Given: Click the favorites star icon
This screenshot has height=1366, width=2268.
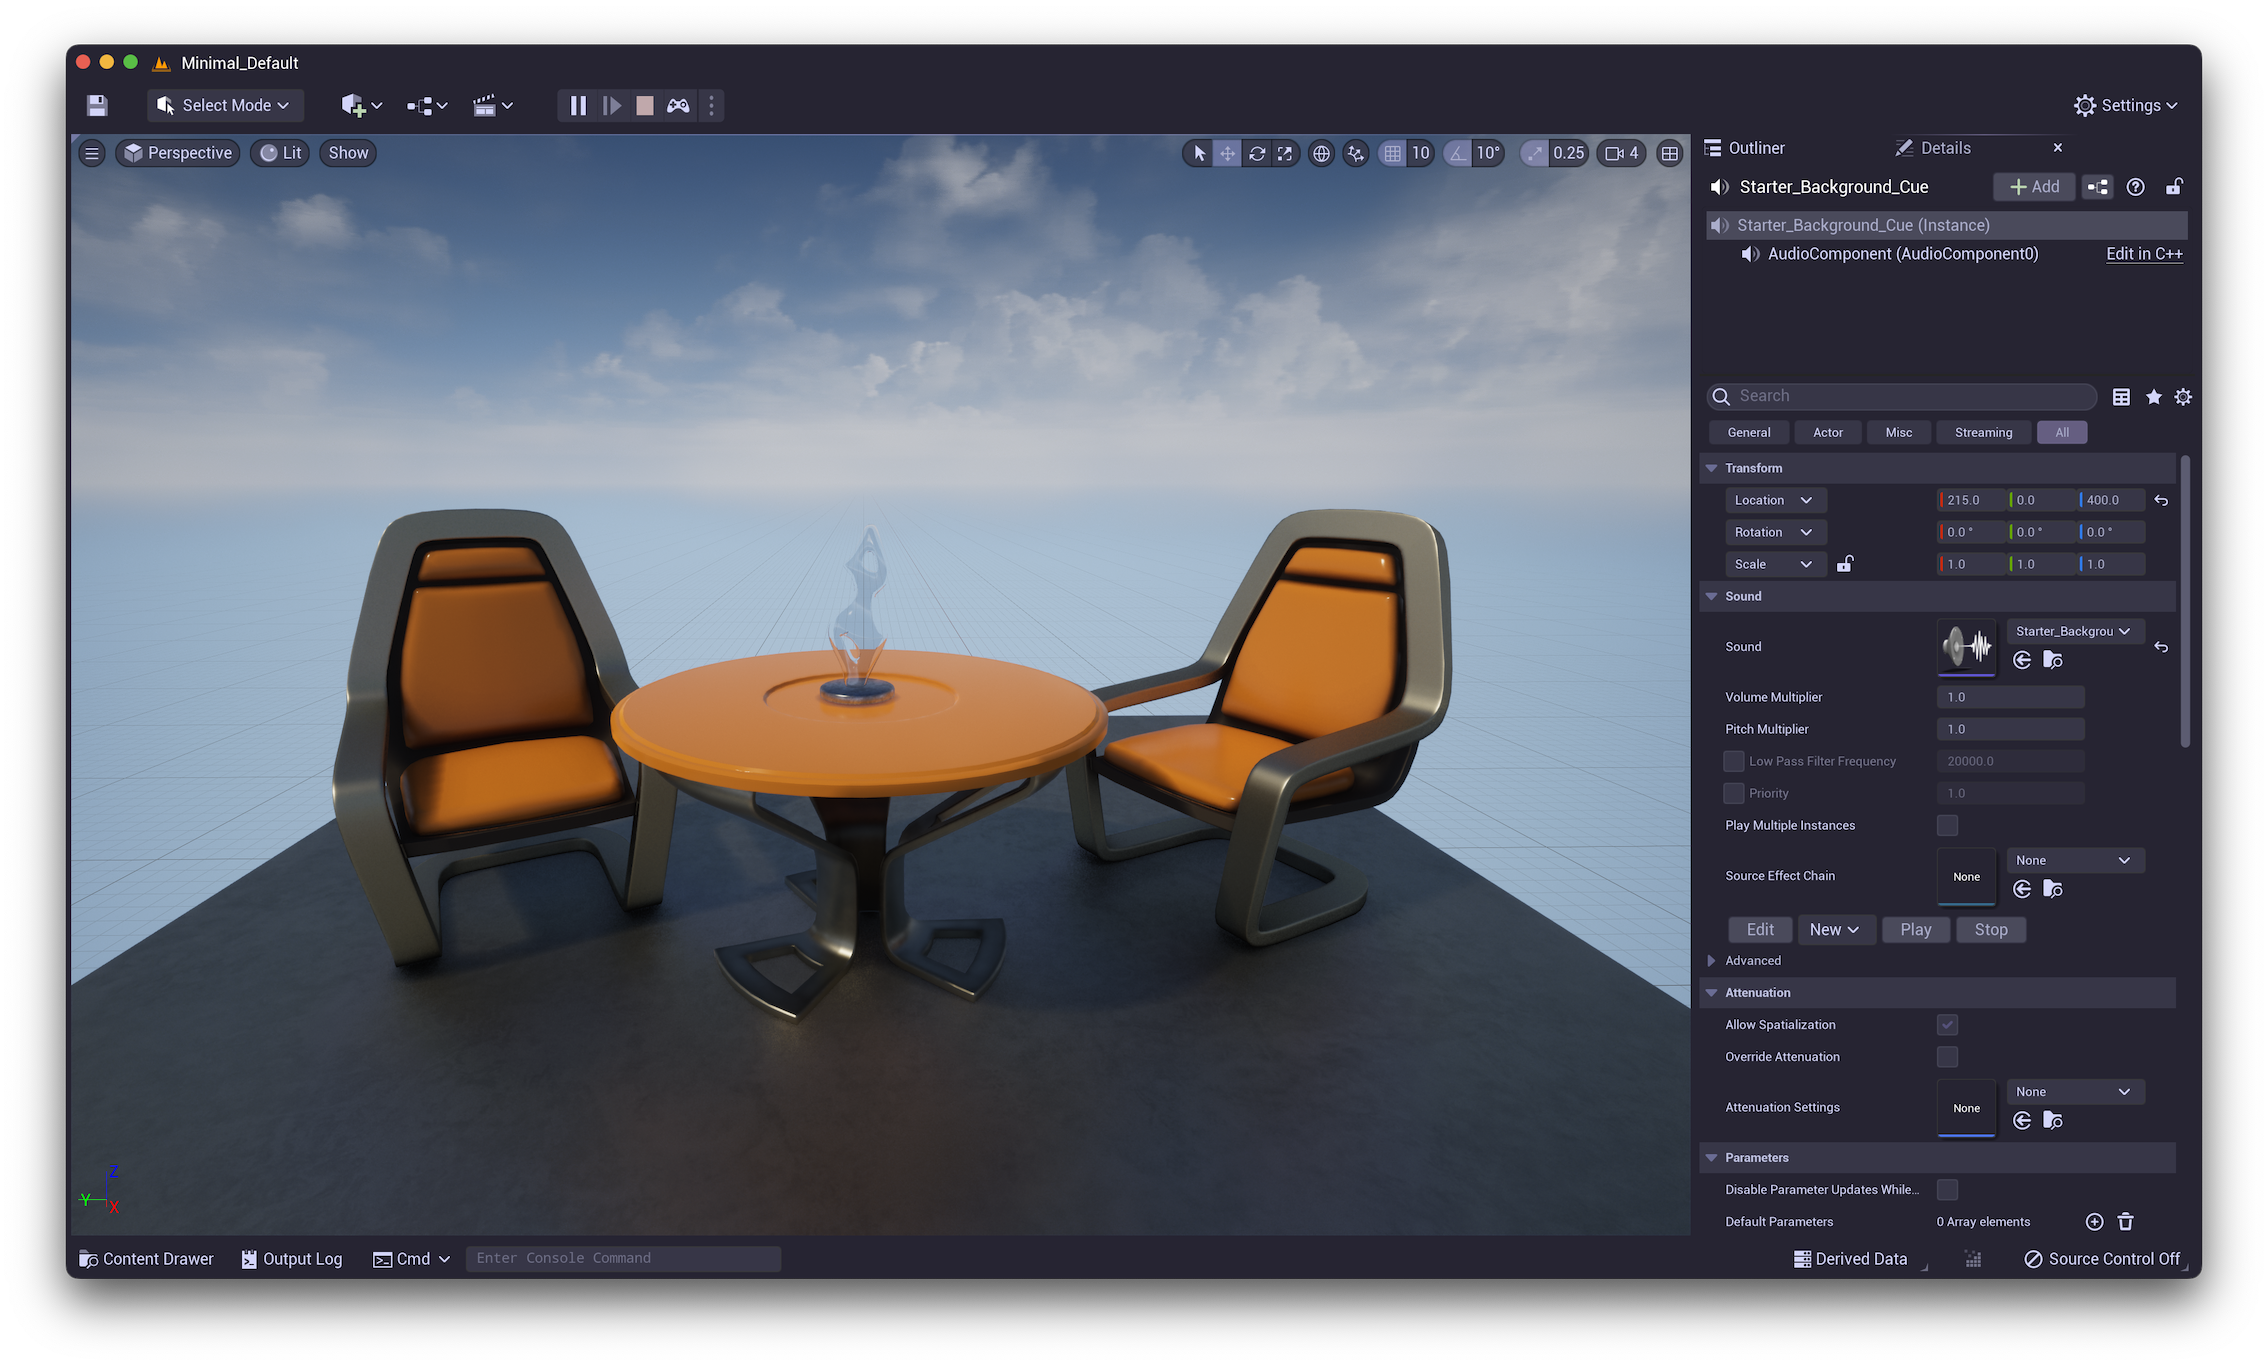Looking at the screenshot, I should 2153,397.
